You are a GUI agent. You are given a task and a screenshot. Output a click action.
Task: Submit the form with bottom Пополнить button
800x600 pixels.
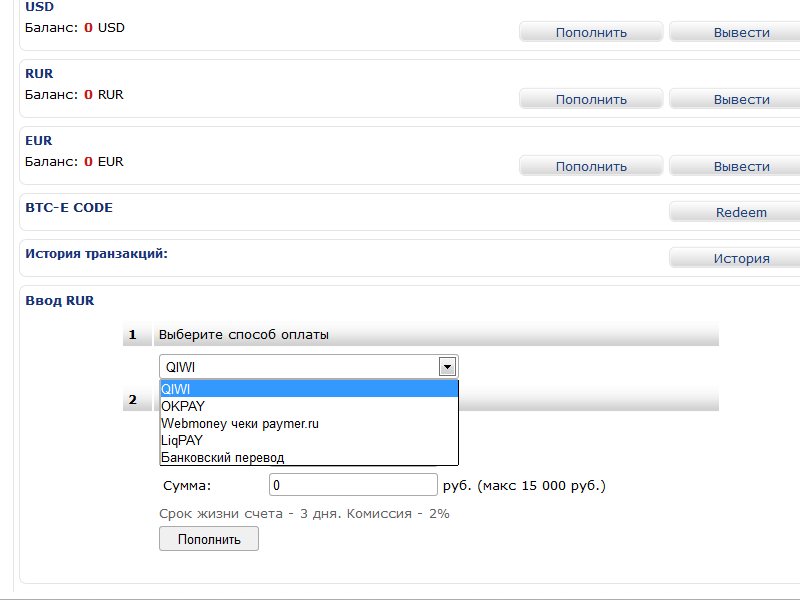pos(209,539)
